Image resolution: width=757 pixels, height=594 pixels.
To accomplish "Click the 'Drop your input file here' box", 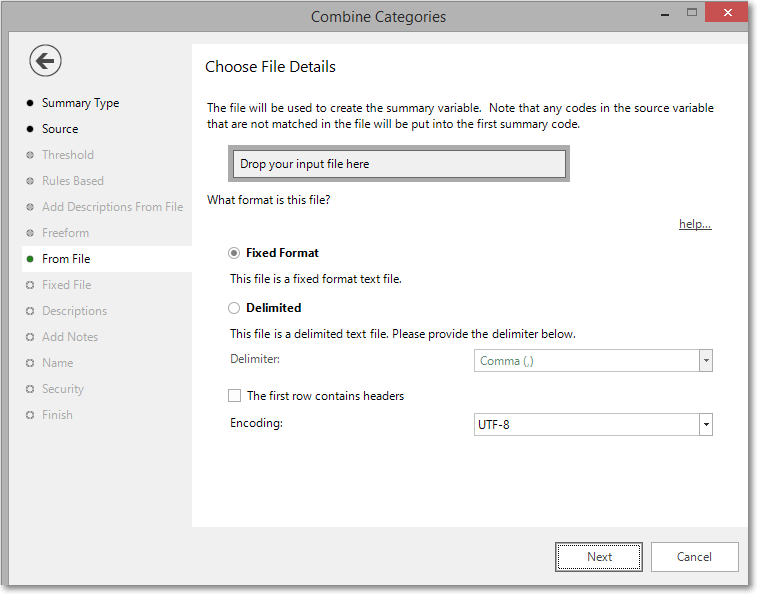I will click(x=399, y=164).
